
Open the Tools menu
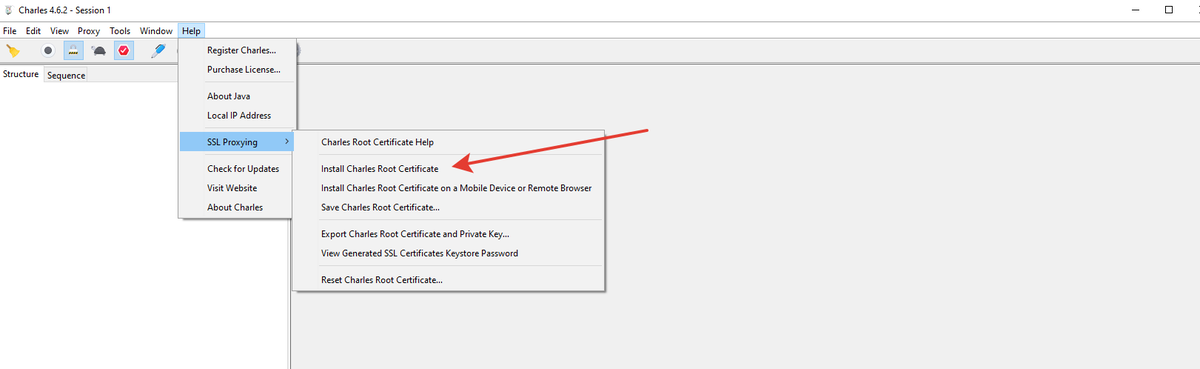[120, 31]
